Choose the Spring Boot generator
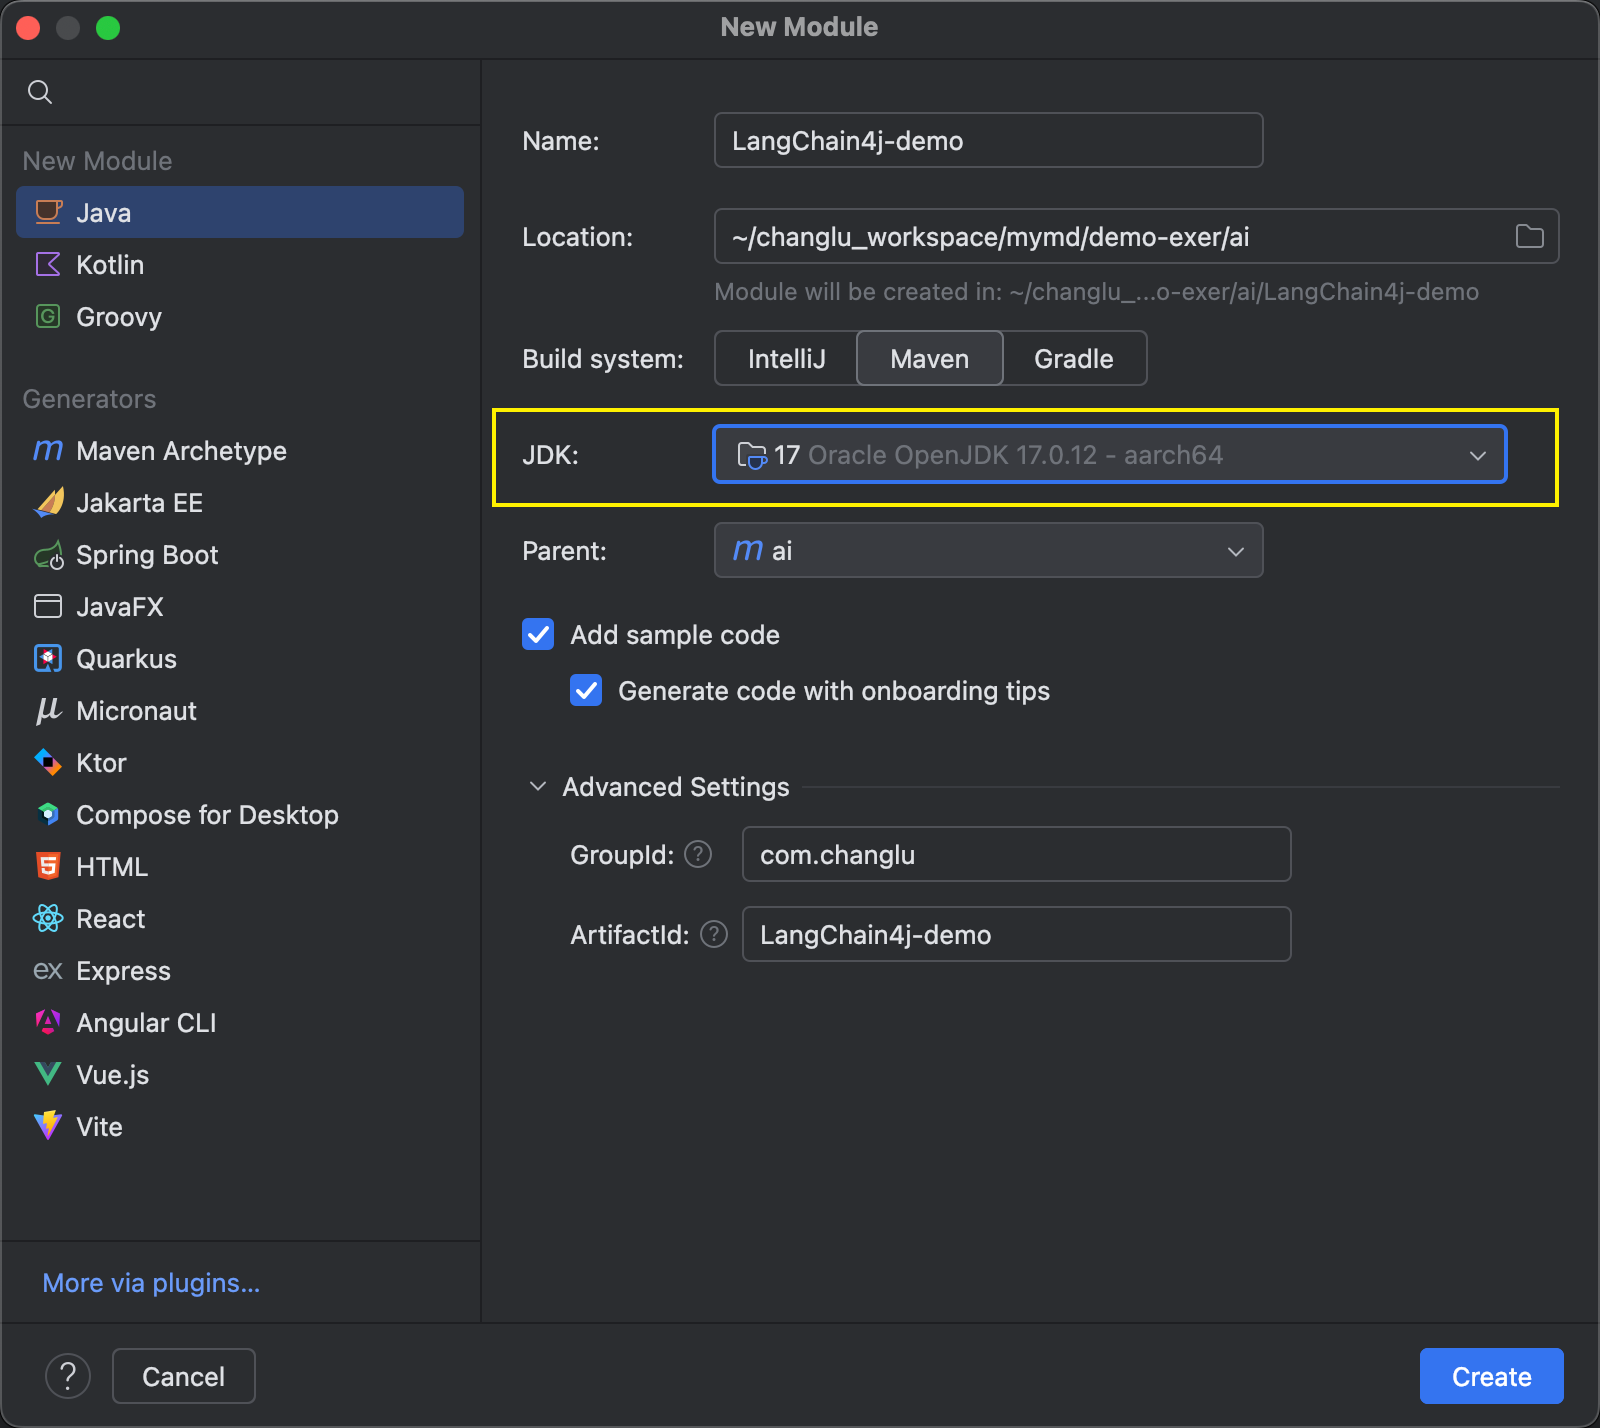Screen dimensions: 1600x1428 click(x=240, y=554)
